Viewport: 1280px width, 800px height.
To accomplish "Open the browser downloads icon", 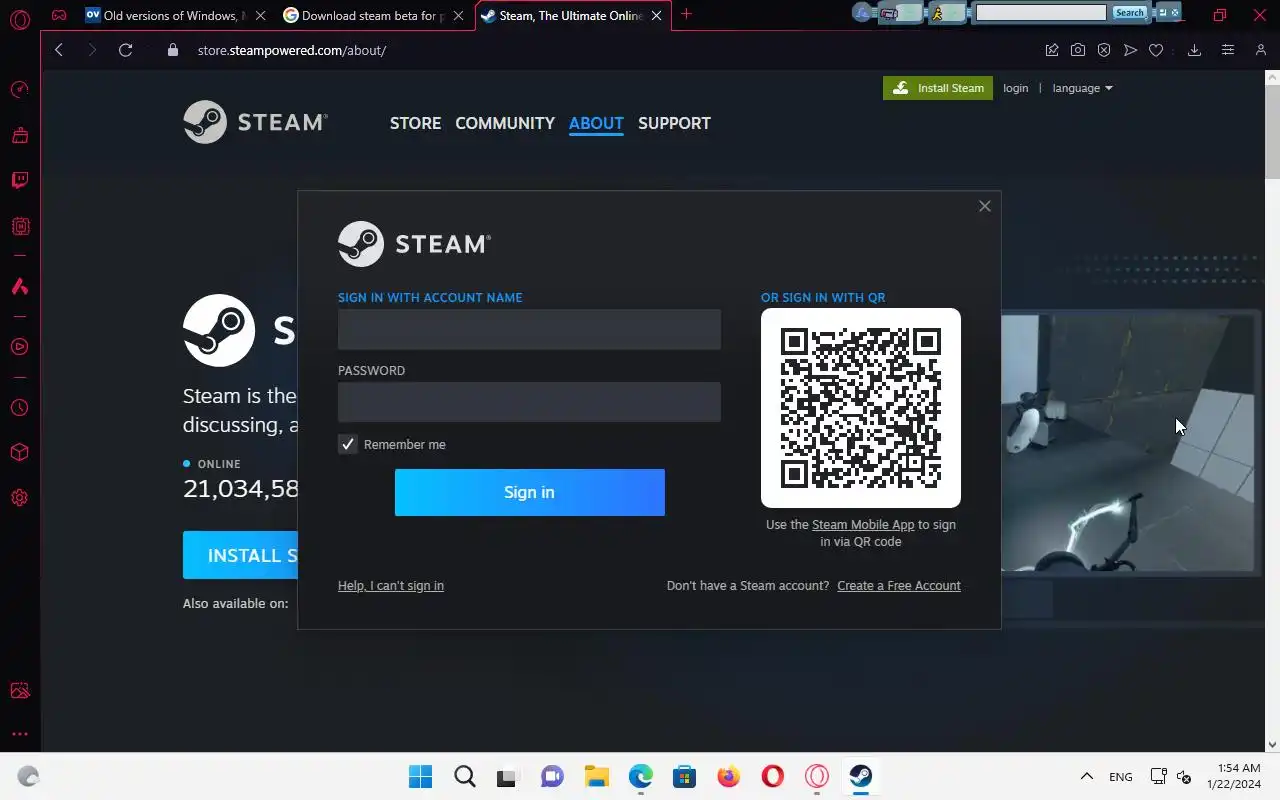I will point(1194,50).
